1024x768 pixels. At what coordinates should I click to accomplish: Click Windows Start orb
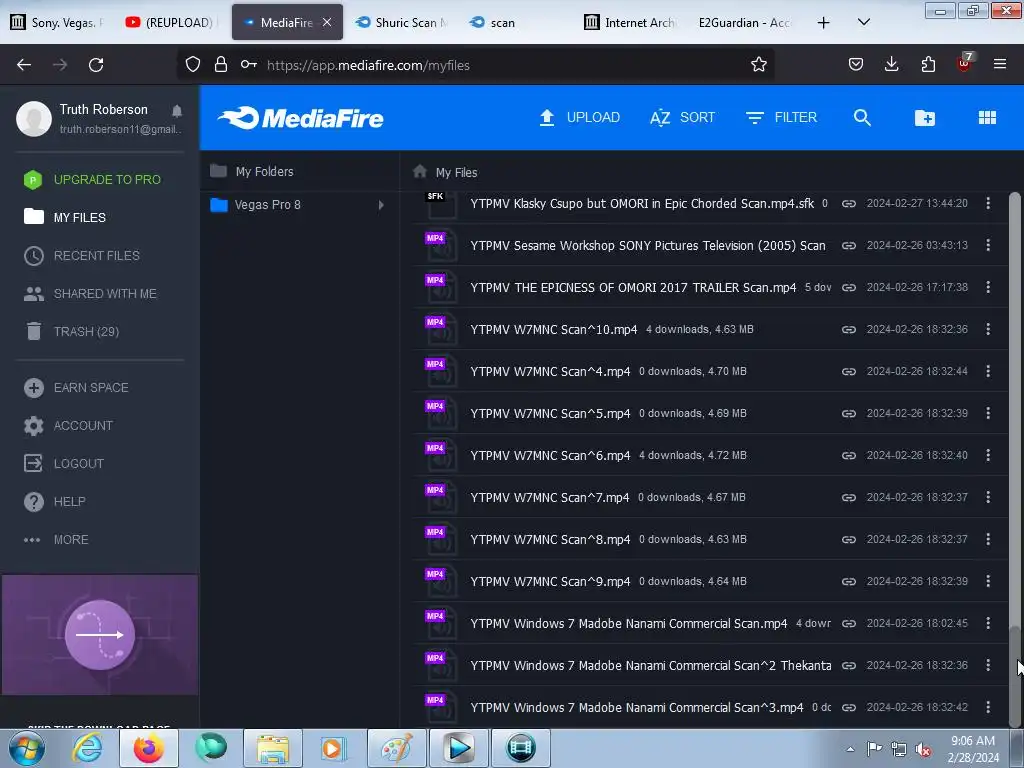tap(27, 748)
